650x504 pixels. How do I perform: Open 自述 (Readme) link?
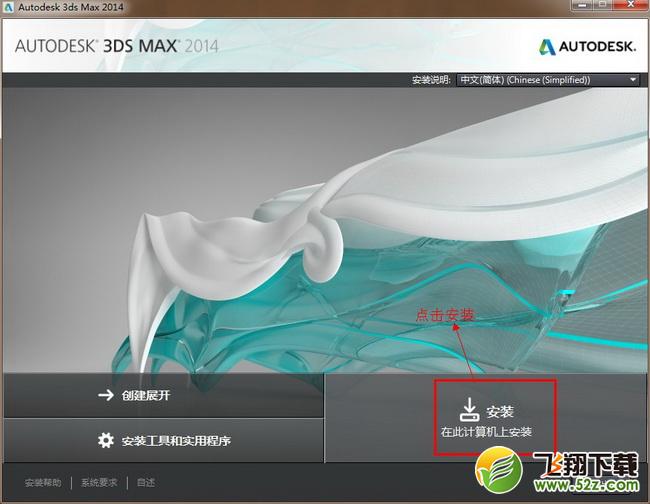click(x=146, y=482)
